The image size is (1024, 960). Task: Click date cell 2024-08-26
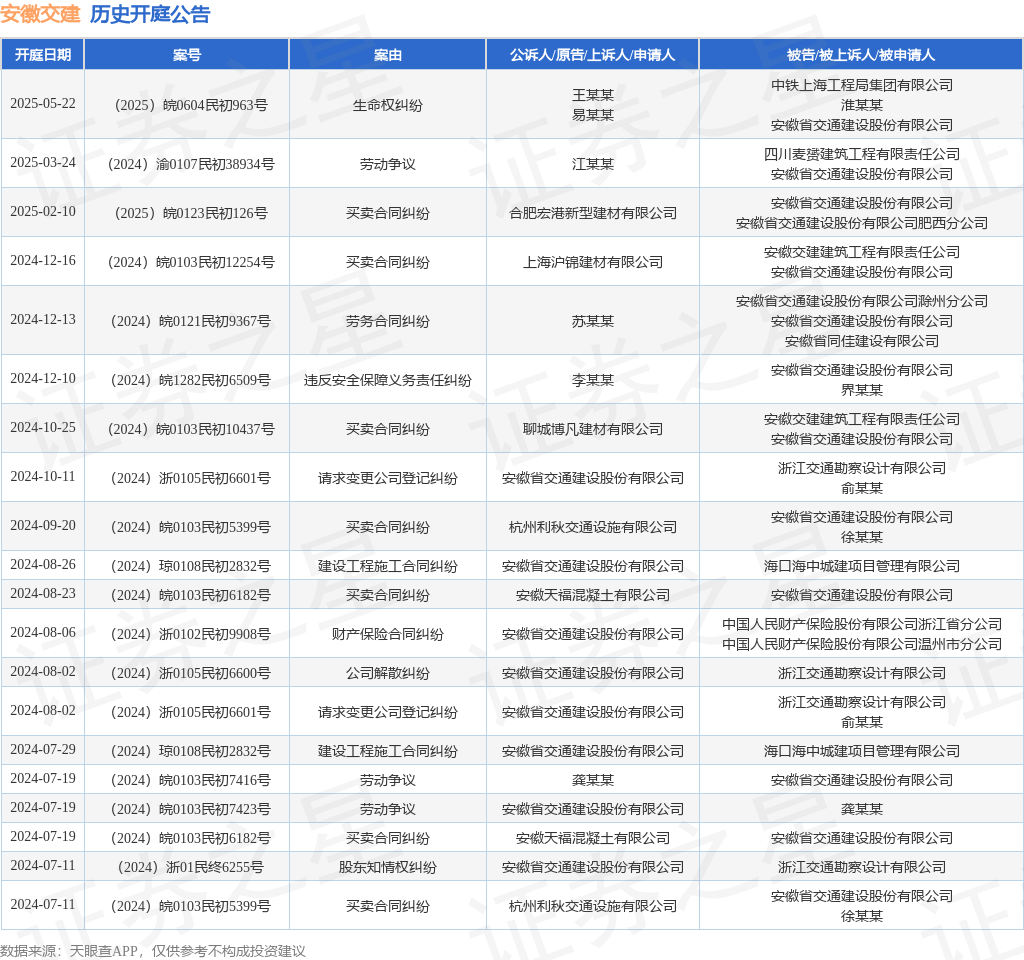pyautogui.click(x=42, y=564)
